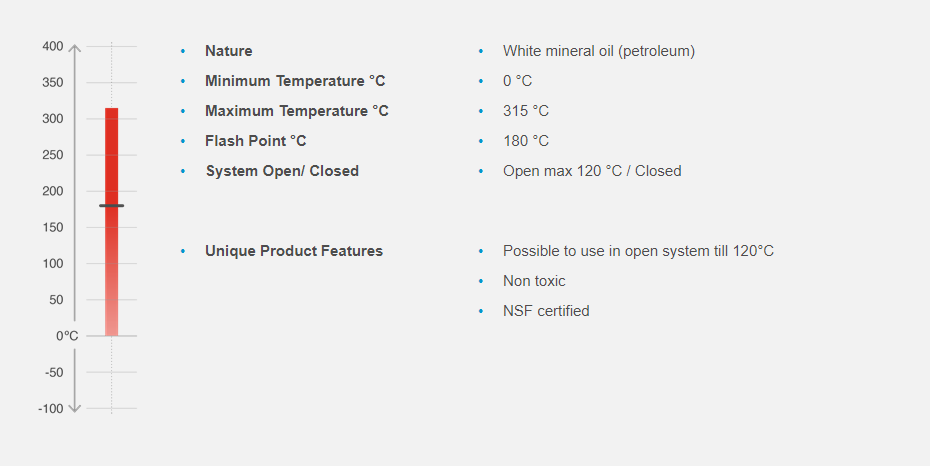Click the White mineral oil (petroleum) value
The width and height of the screenshot is (931, 466).
pos(598,51)
